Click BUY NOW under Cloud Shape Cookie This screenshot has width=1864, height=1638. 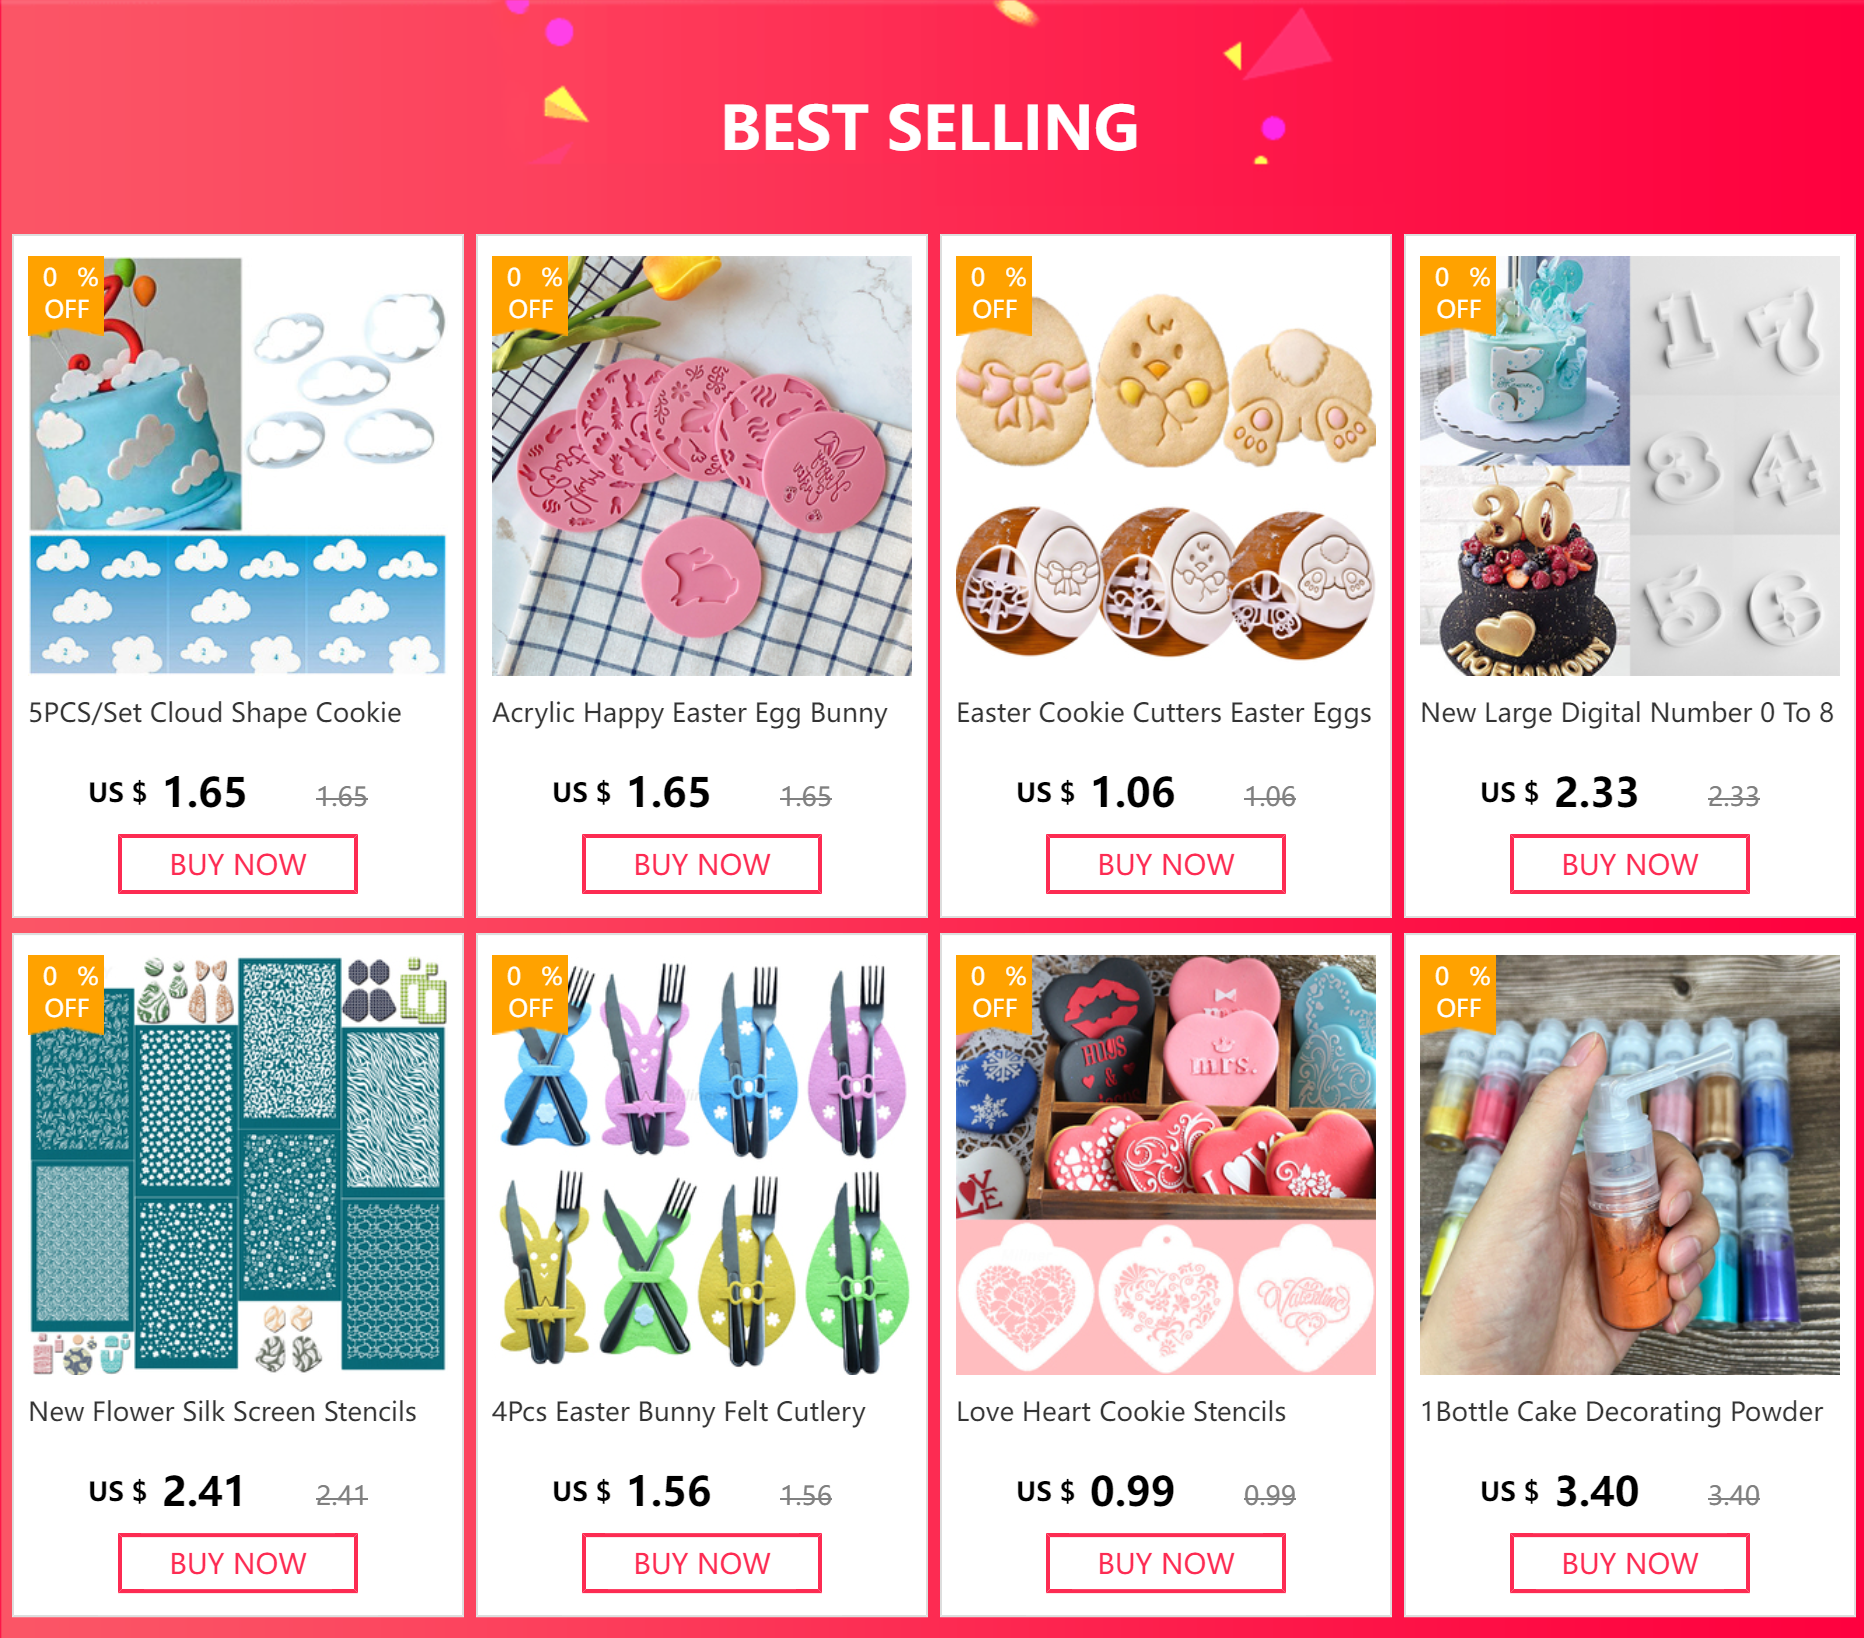(x=238, y=864)
